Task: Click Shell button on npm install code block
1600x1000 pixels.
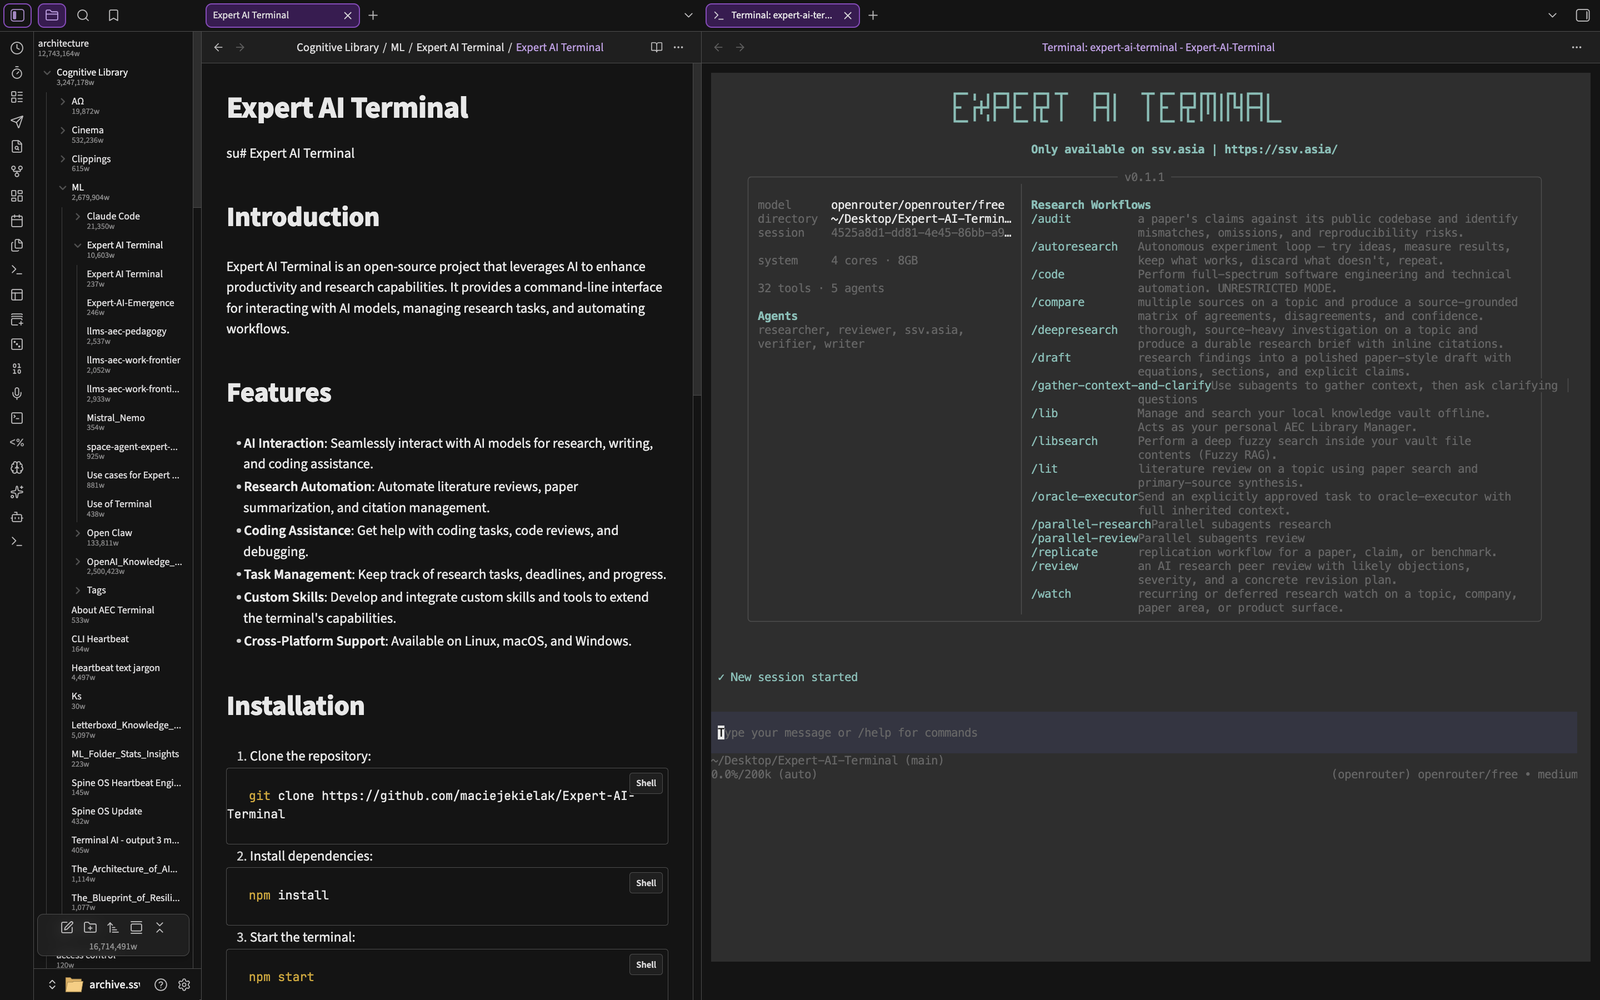Action: click(x=646, y=883)
